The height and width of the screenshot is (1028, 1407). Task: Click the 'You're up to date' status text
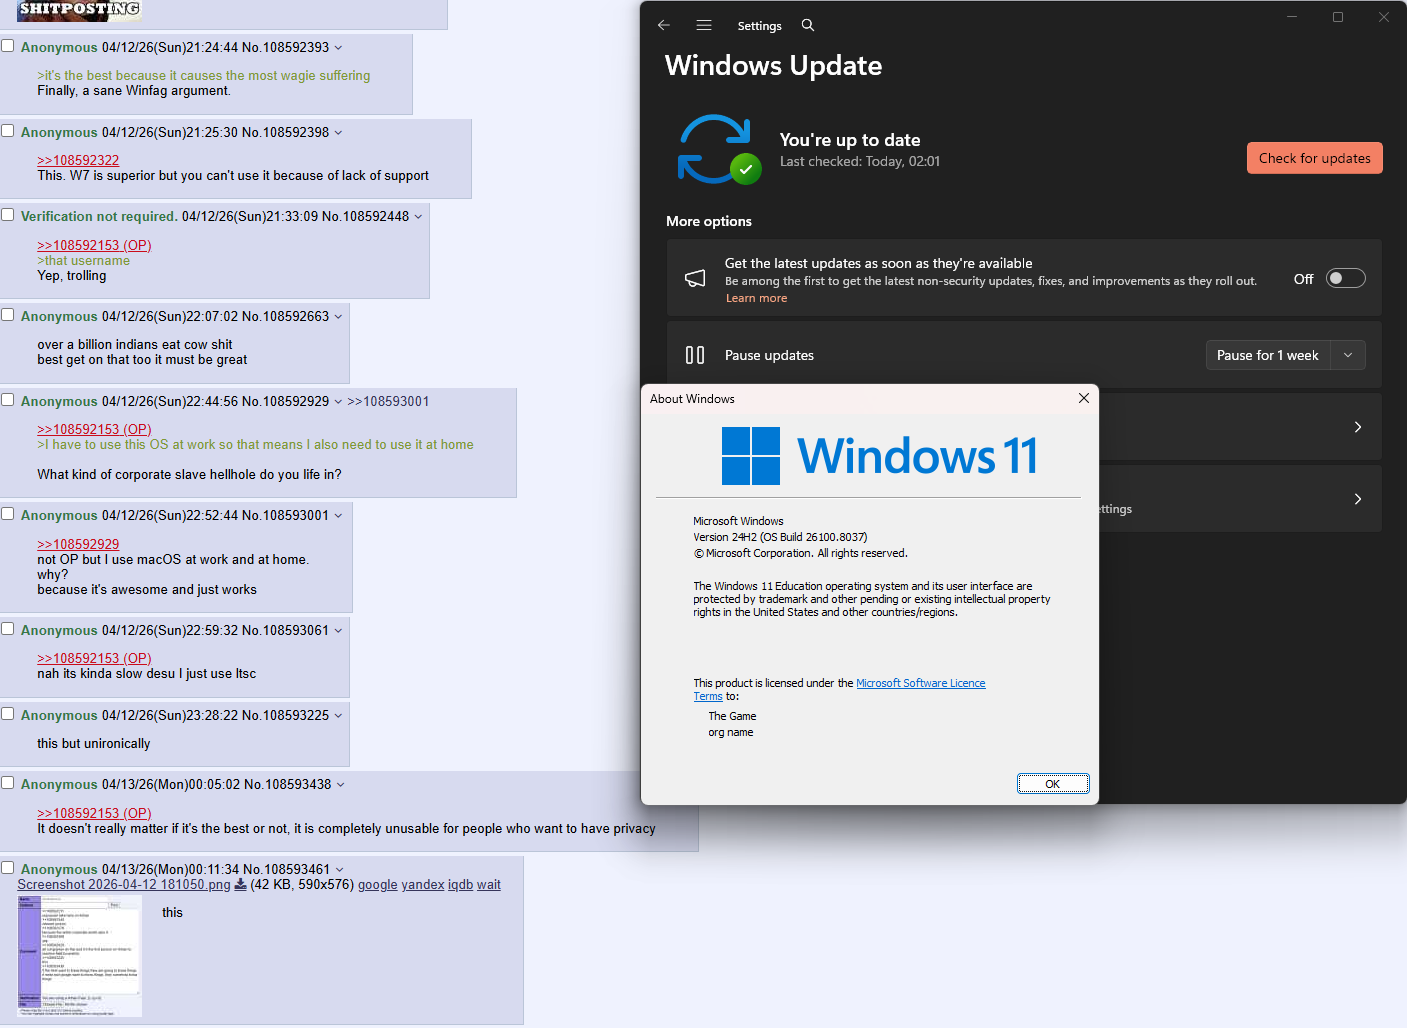[850, 140]
